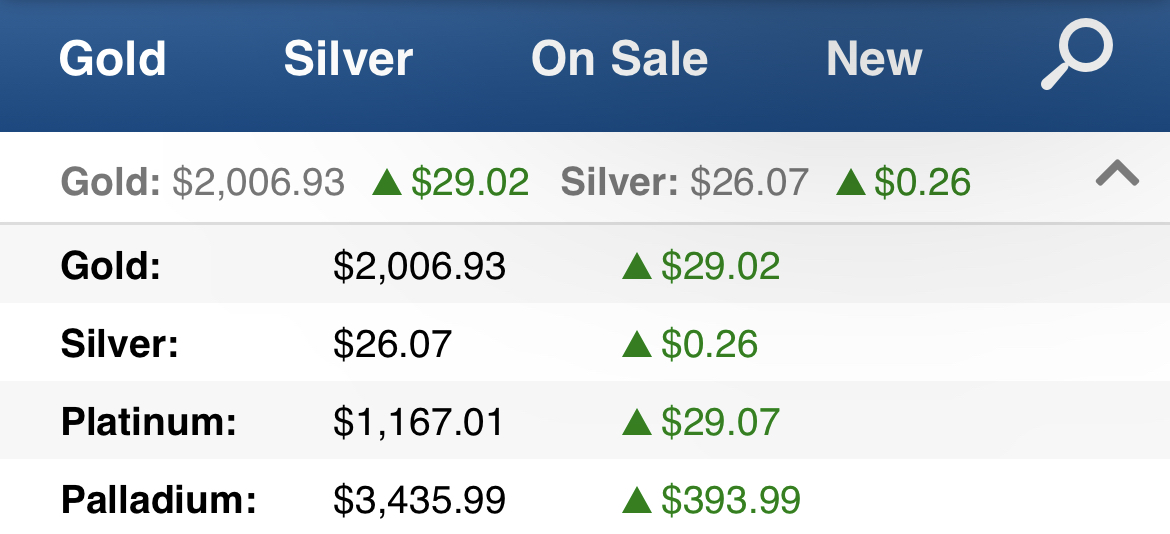This screenshot has height=534, width=1170.
Task: Click the green arrow beside Silver $0.26 in ticker
Action: coord(851,182)
